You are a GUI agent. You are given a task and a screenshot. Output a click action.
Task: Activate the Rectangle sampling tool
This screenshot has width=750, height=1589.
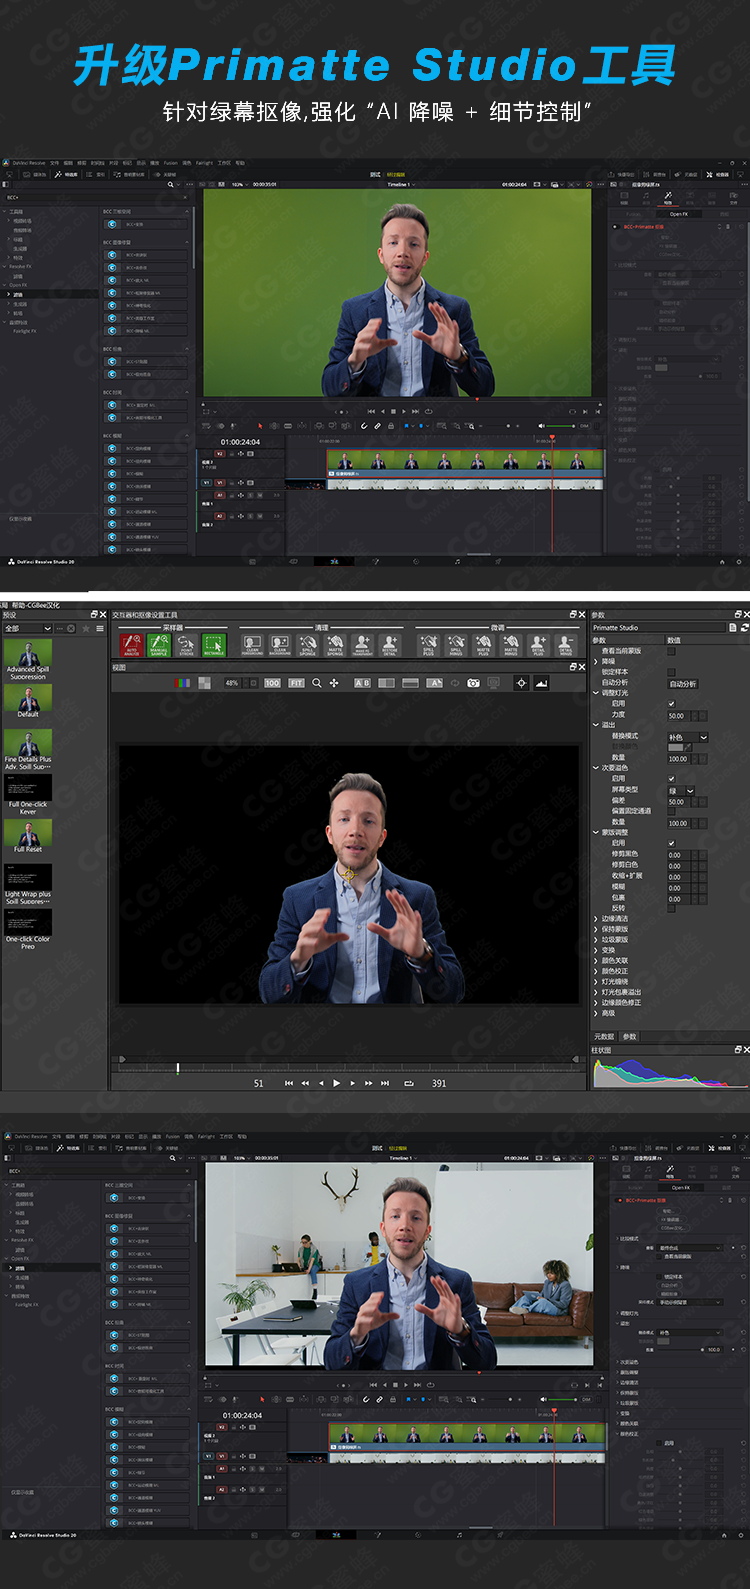point(214,645)
